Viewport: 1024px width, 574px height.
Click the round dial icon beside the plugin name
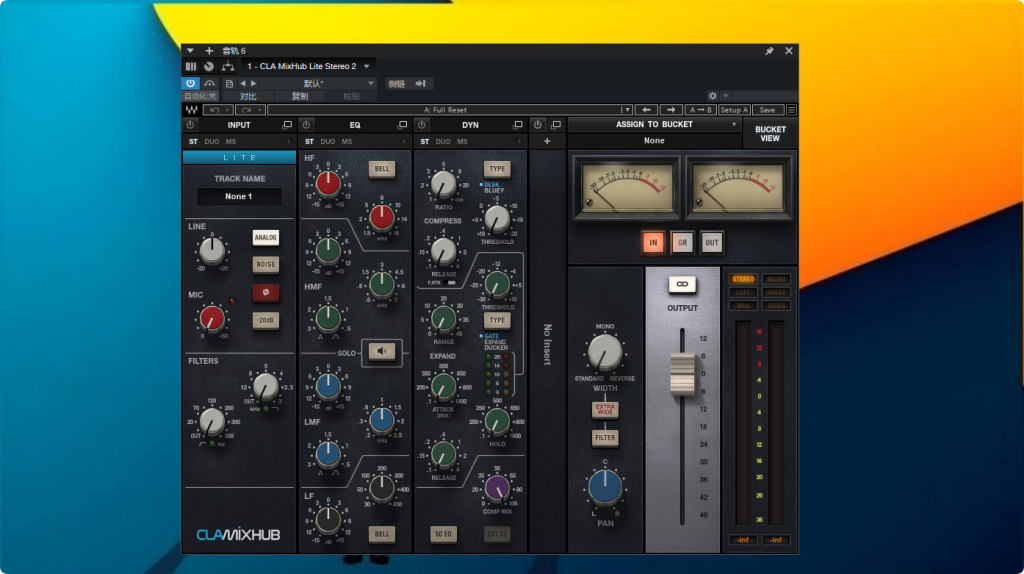[209, 66]
